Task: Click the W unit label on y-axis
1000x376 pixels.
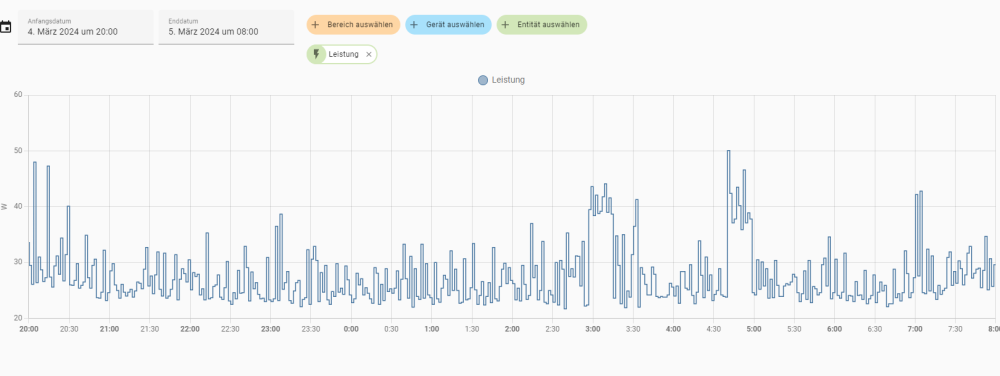Action: point(4,206)
